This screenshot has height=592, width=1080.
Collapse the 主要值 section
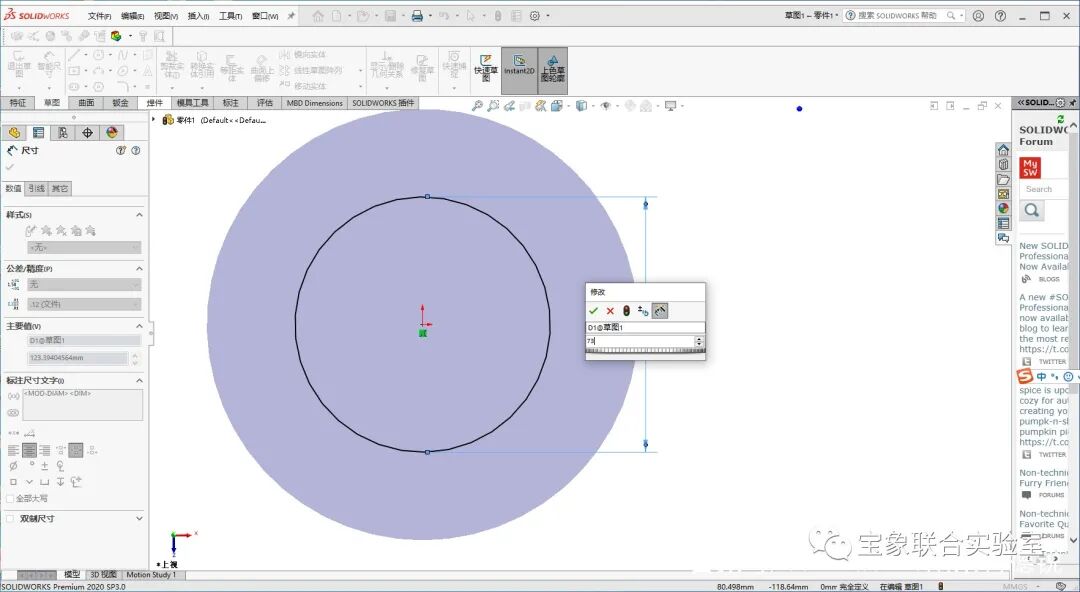click(139, 326)
